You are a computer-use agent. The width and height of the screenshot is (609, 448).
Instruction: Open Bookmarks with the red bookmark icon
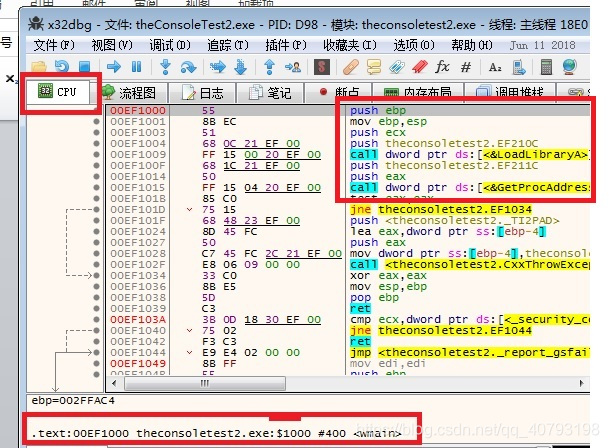click(x=419, y=67)
